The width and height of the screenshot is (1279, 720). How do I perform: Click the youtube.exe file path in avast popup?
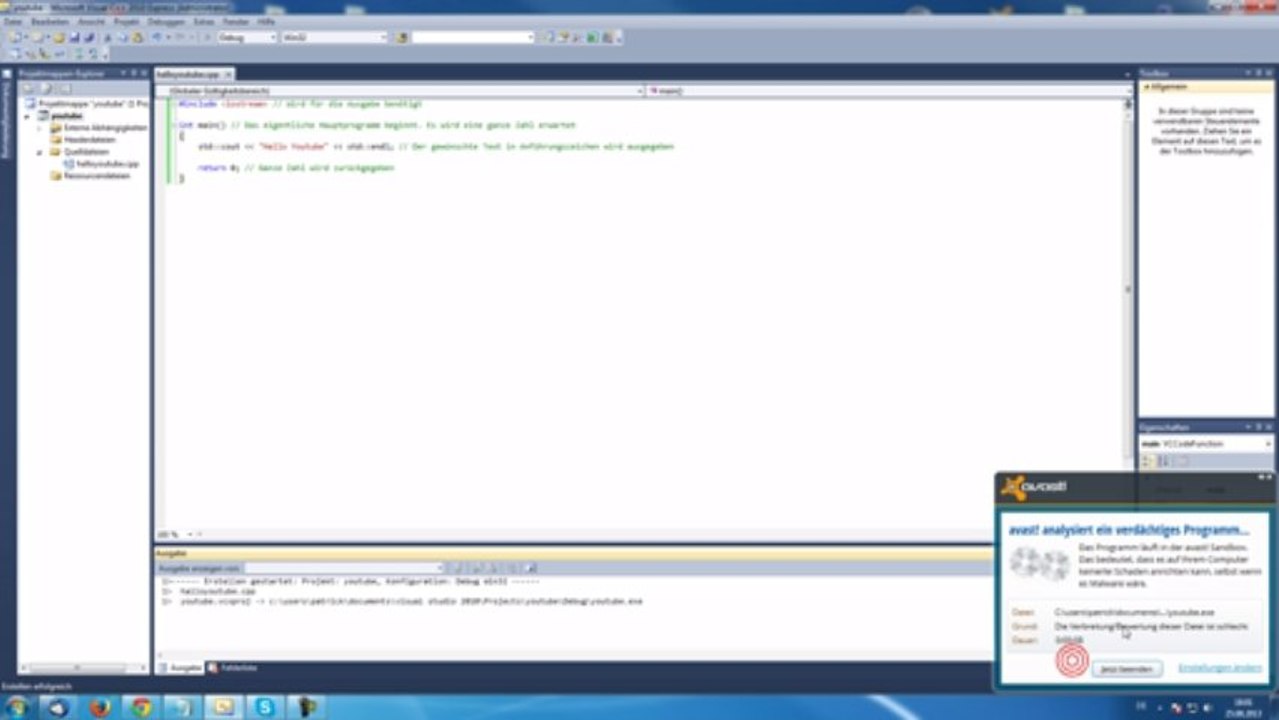coord(1134,611)
